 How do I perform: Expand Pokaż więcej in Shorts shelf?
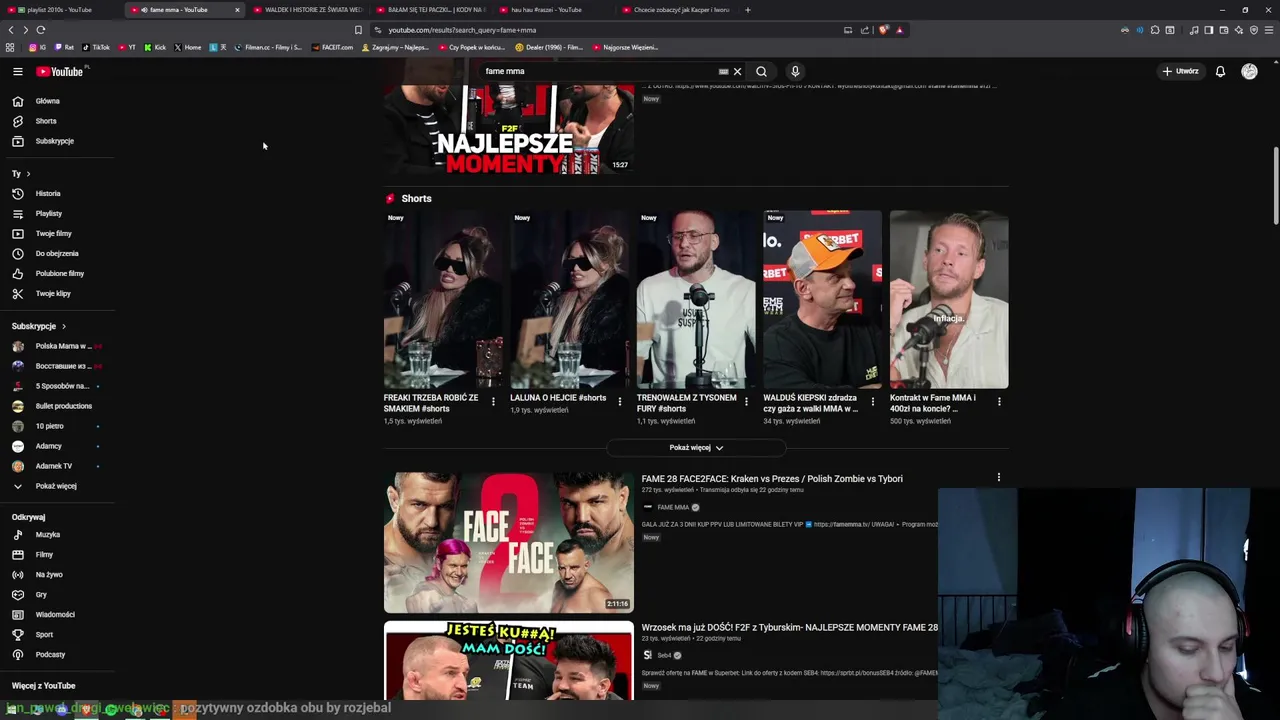pyautogui.click(x=696, y=448)
